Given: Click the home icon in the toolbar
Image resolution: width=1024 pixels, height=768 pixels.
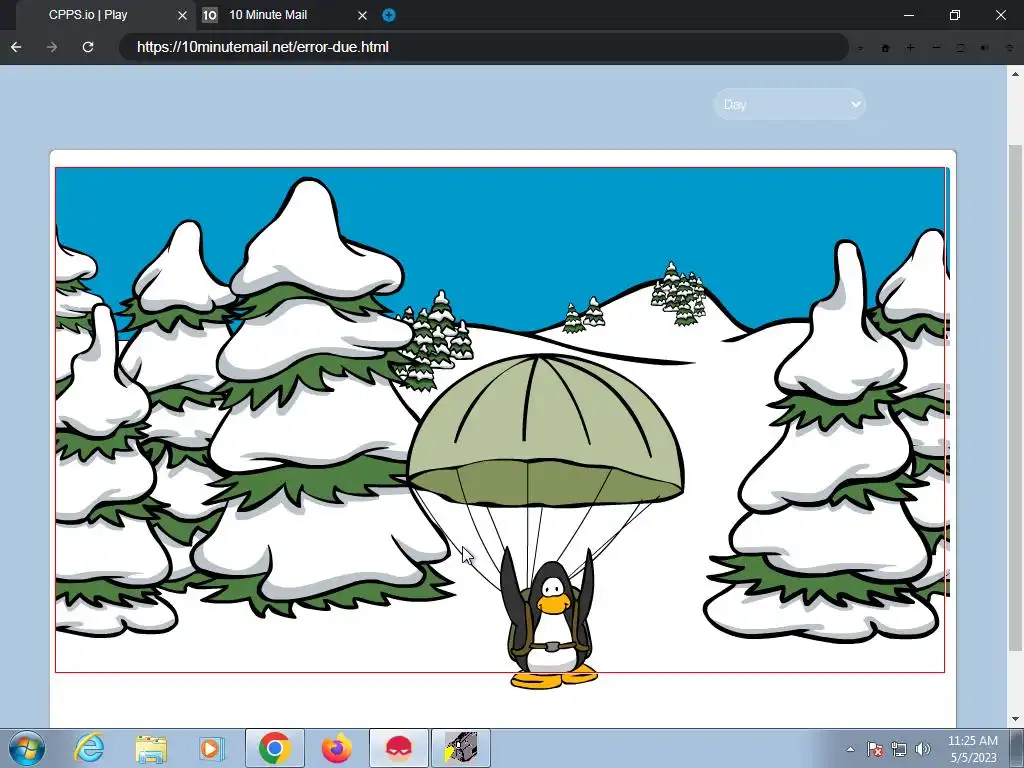Looking at the screenshot, I should click(886, 48).
